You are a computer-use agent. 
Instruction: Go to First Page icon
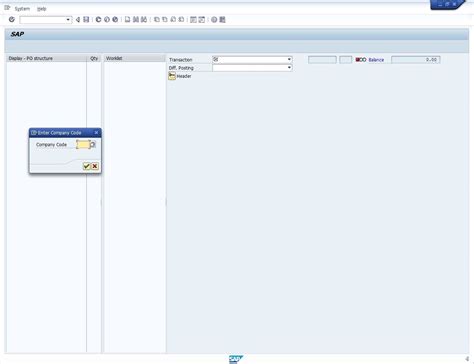156,20
